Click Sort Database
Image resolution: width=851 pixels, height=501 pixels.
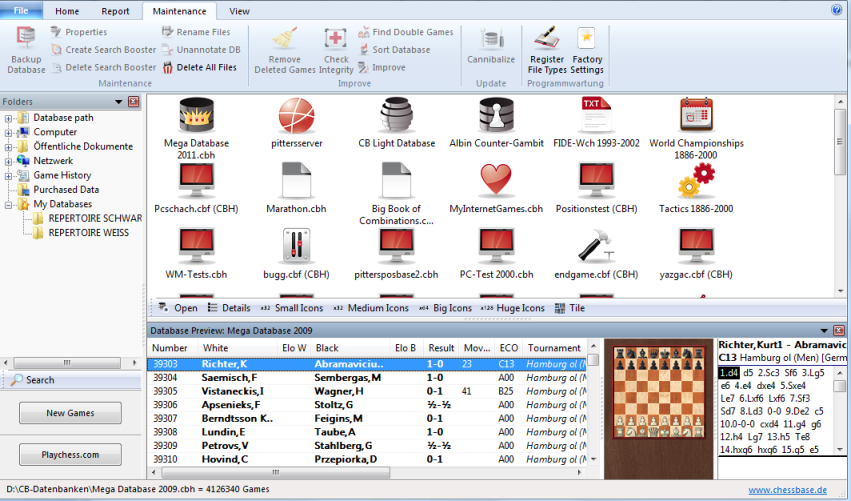(x=394, y=49)
